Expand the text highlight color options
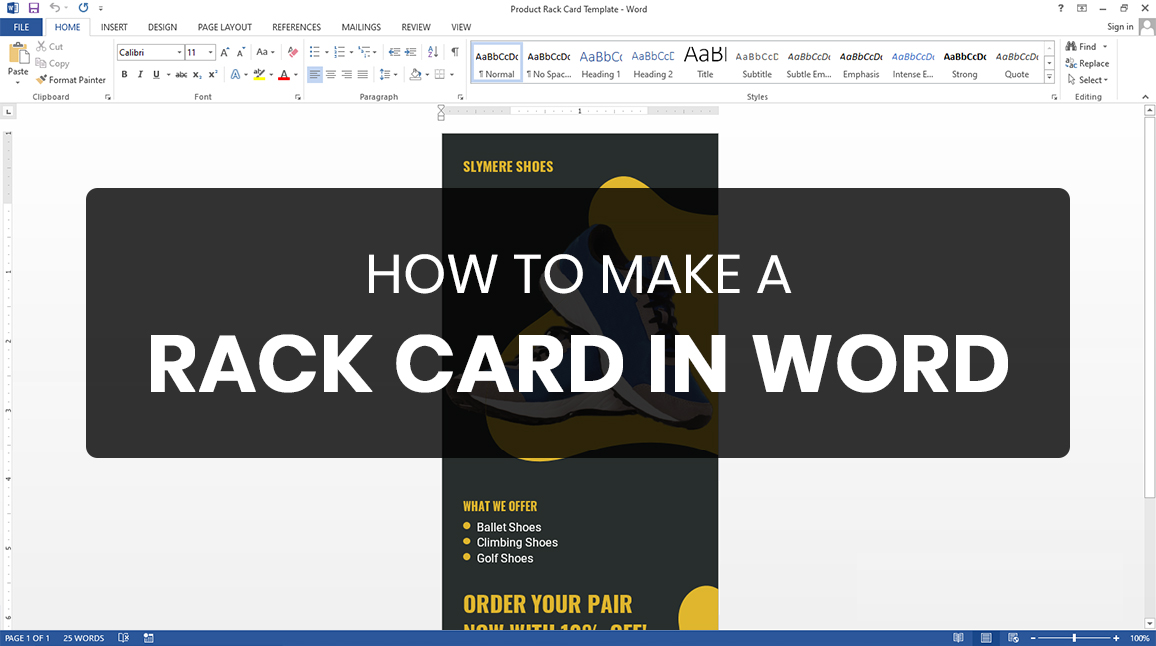The height and width of the screenshot is (646, 1156). (x=271, y=73)
